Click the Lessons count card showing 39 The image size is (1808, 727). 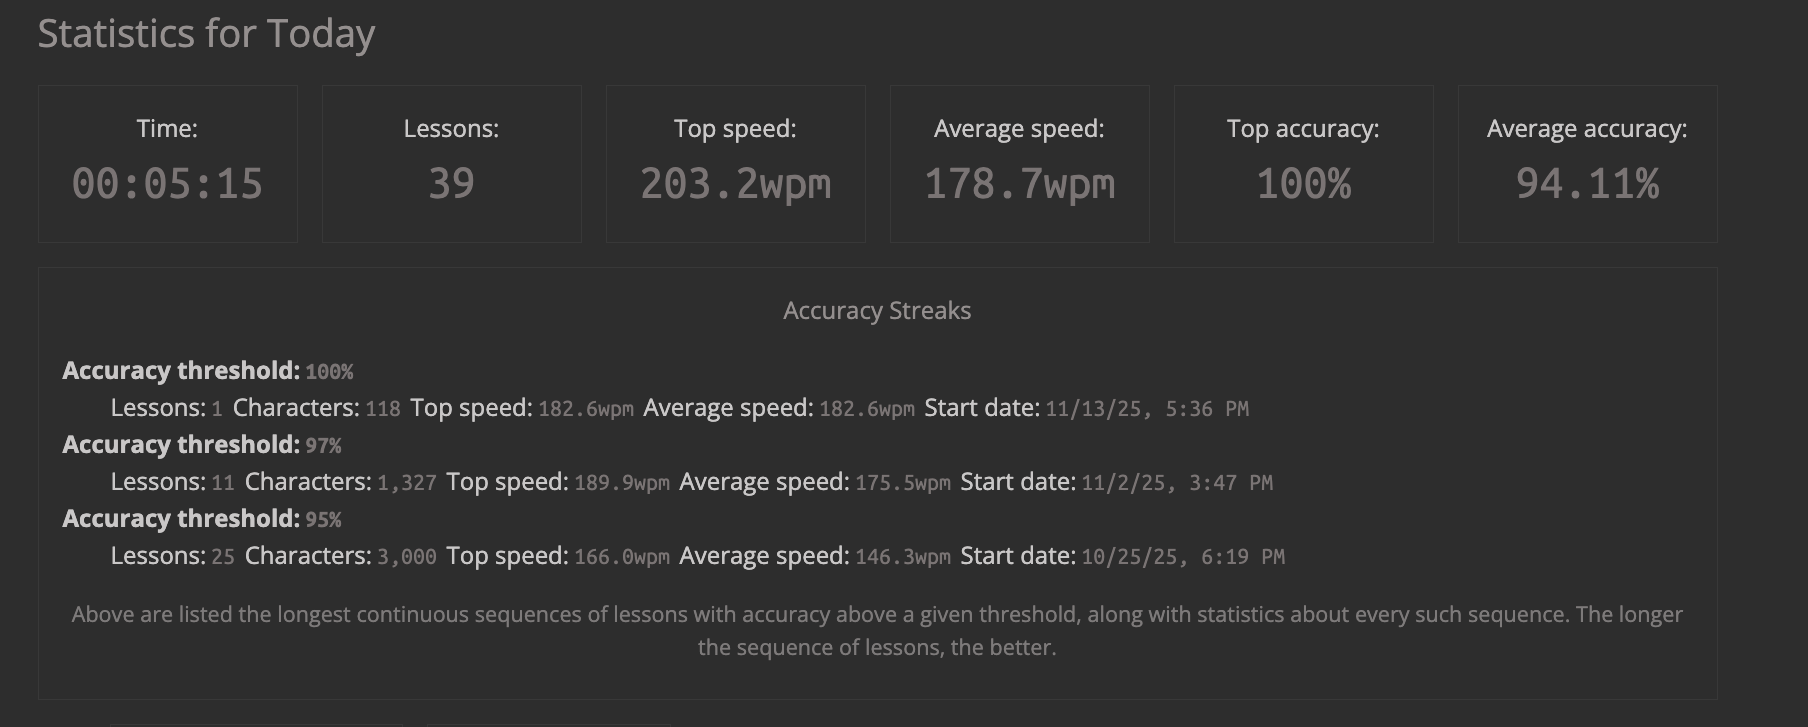(x=452, y=164)
